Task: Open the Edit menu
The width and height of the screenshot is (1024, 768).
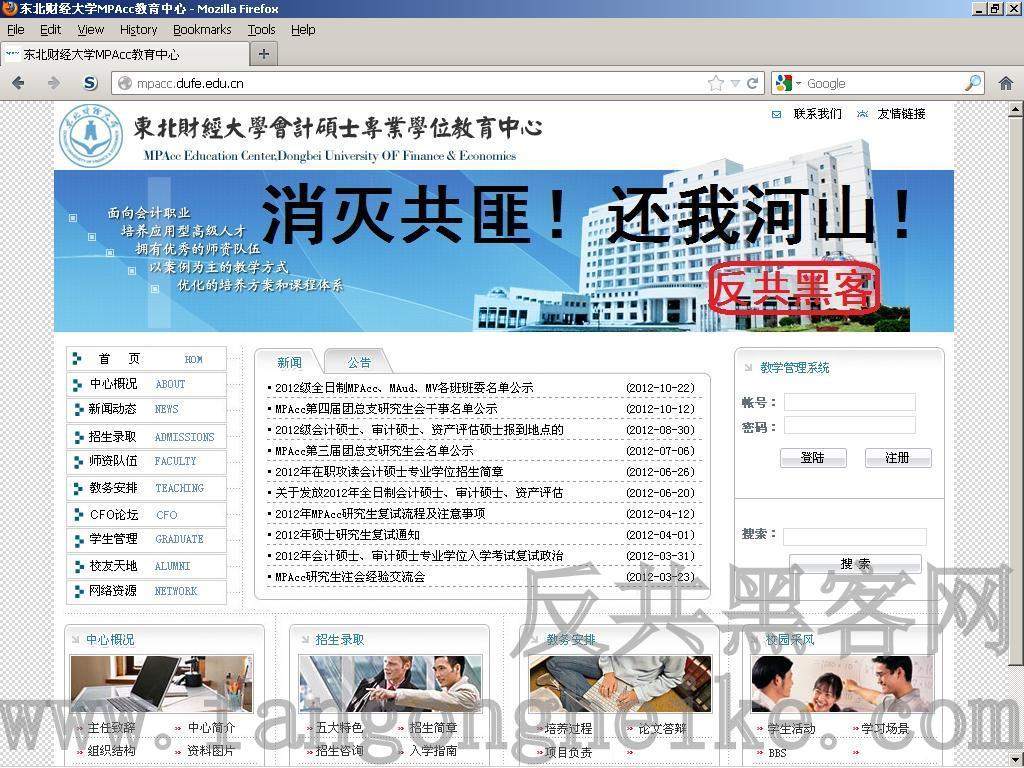Action: [x=50, y=30]
